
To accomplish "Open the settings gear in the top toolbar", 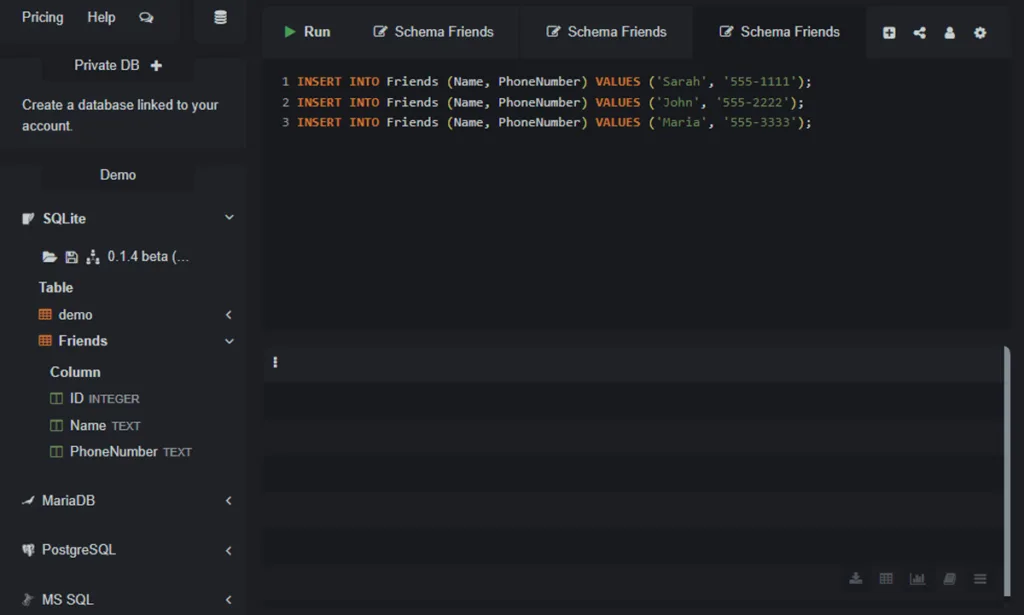I will point(980,32).
